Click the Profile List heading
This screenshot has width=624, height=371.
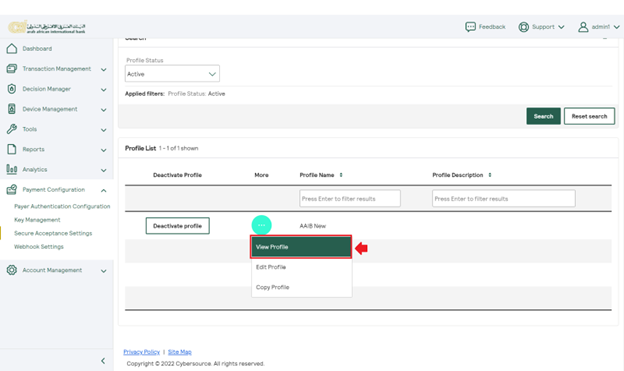coord(140,148)
